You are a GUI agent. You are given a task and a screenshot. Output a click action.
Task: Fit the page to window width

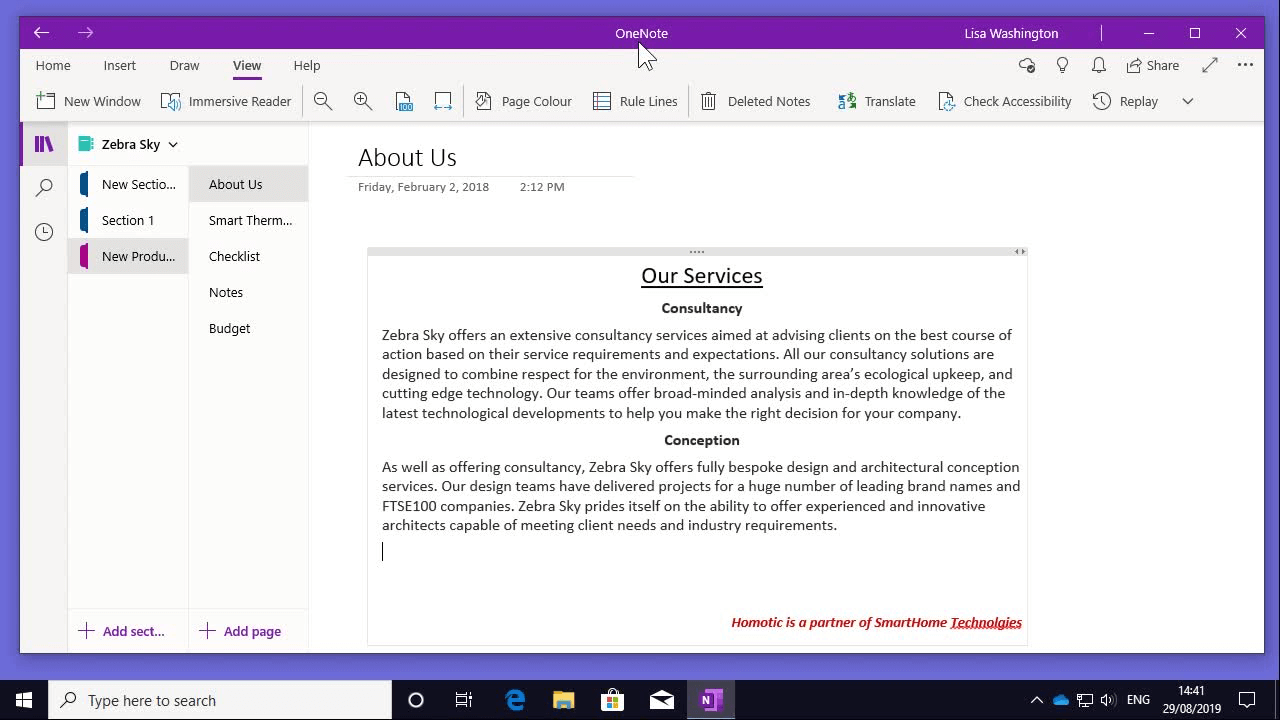tap(443, 100)
